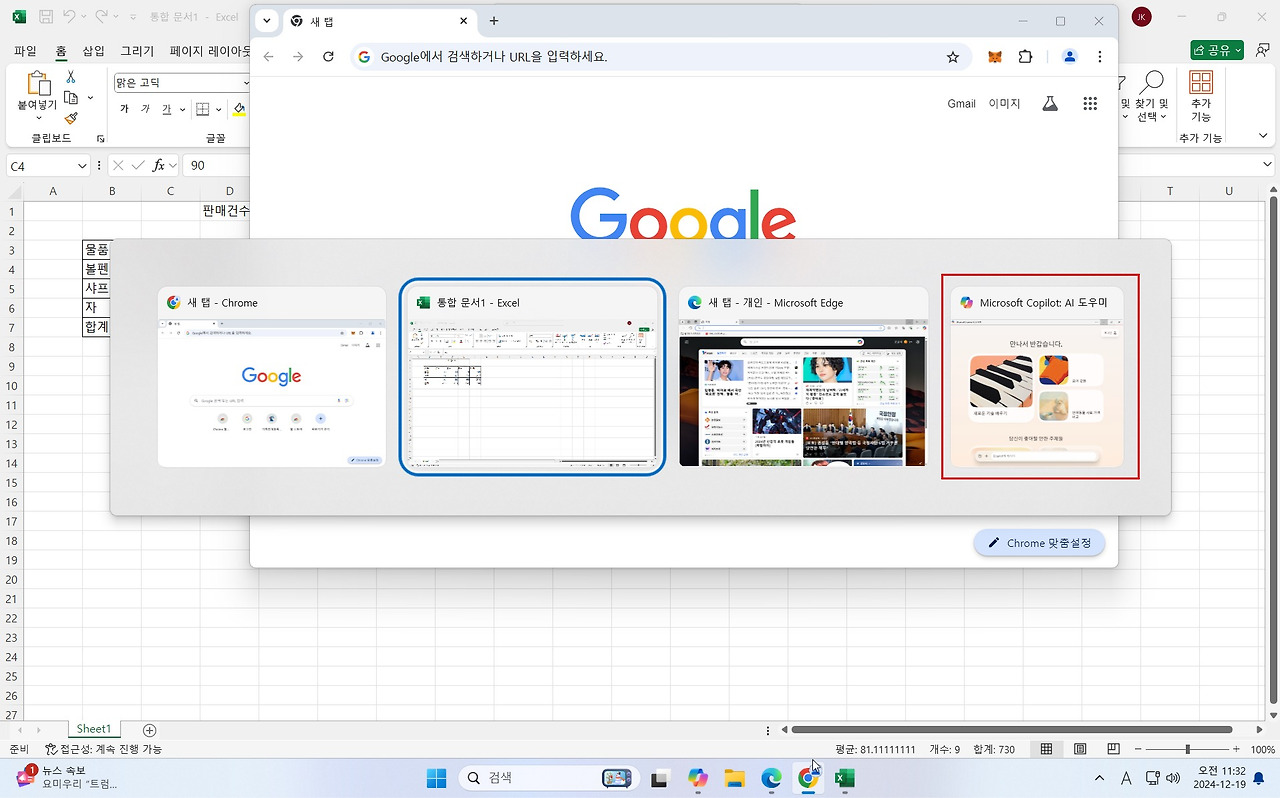This screenshot has width=1280, height=798.
Task: Open the font name dropdown (맑은 고딕)
Action: 247,83
